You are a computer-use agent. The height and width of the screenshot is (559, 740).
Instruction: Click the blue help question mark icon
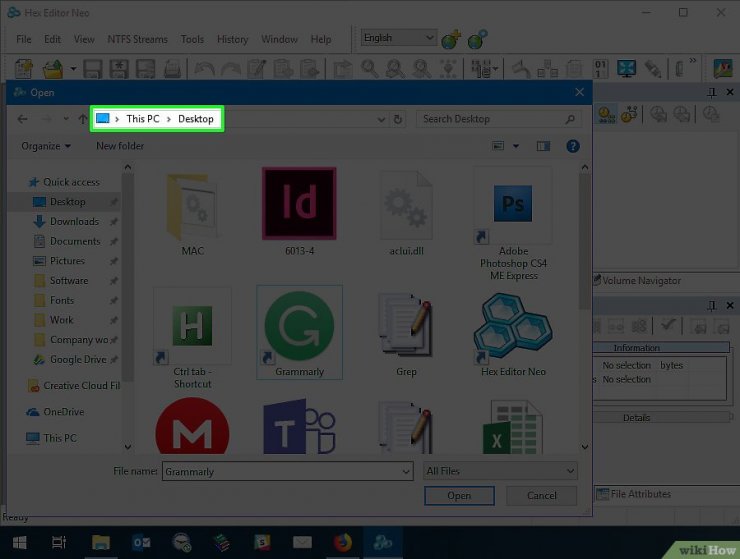[x=572, y=146]
